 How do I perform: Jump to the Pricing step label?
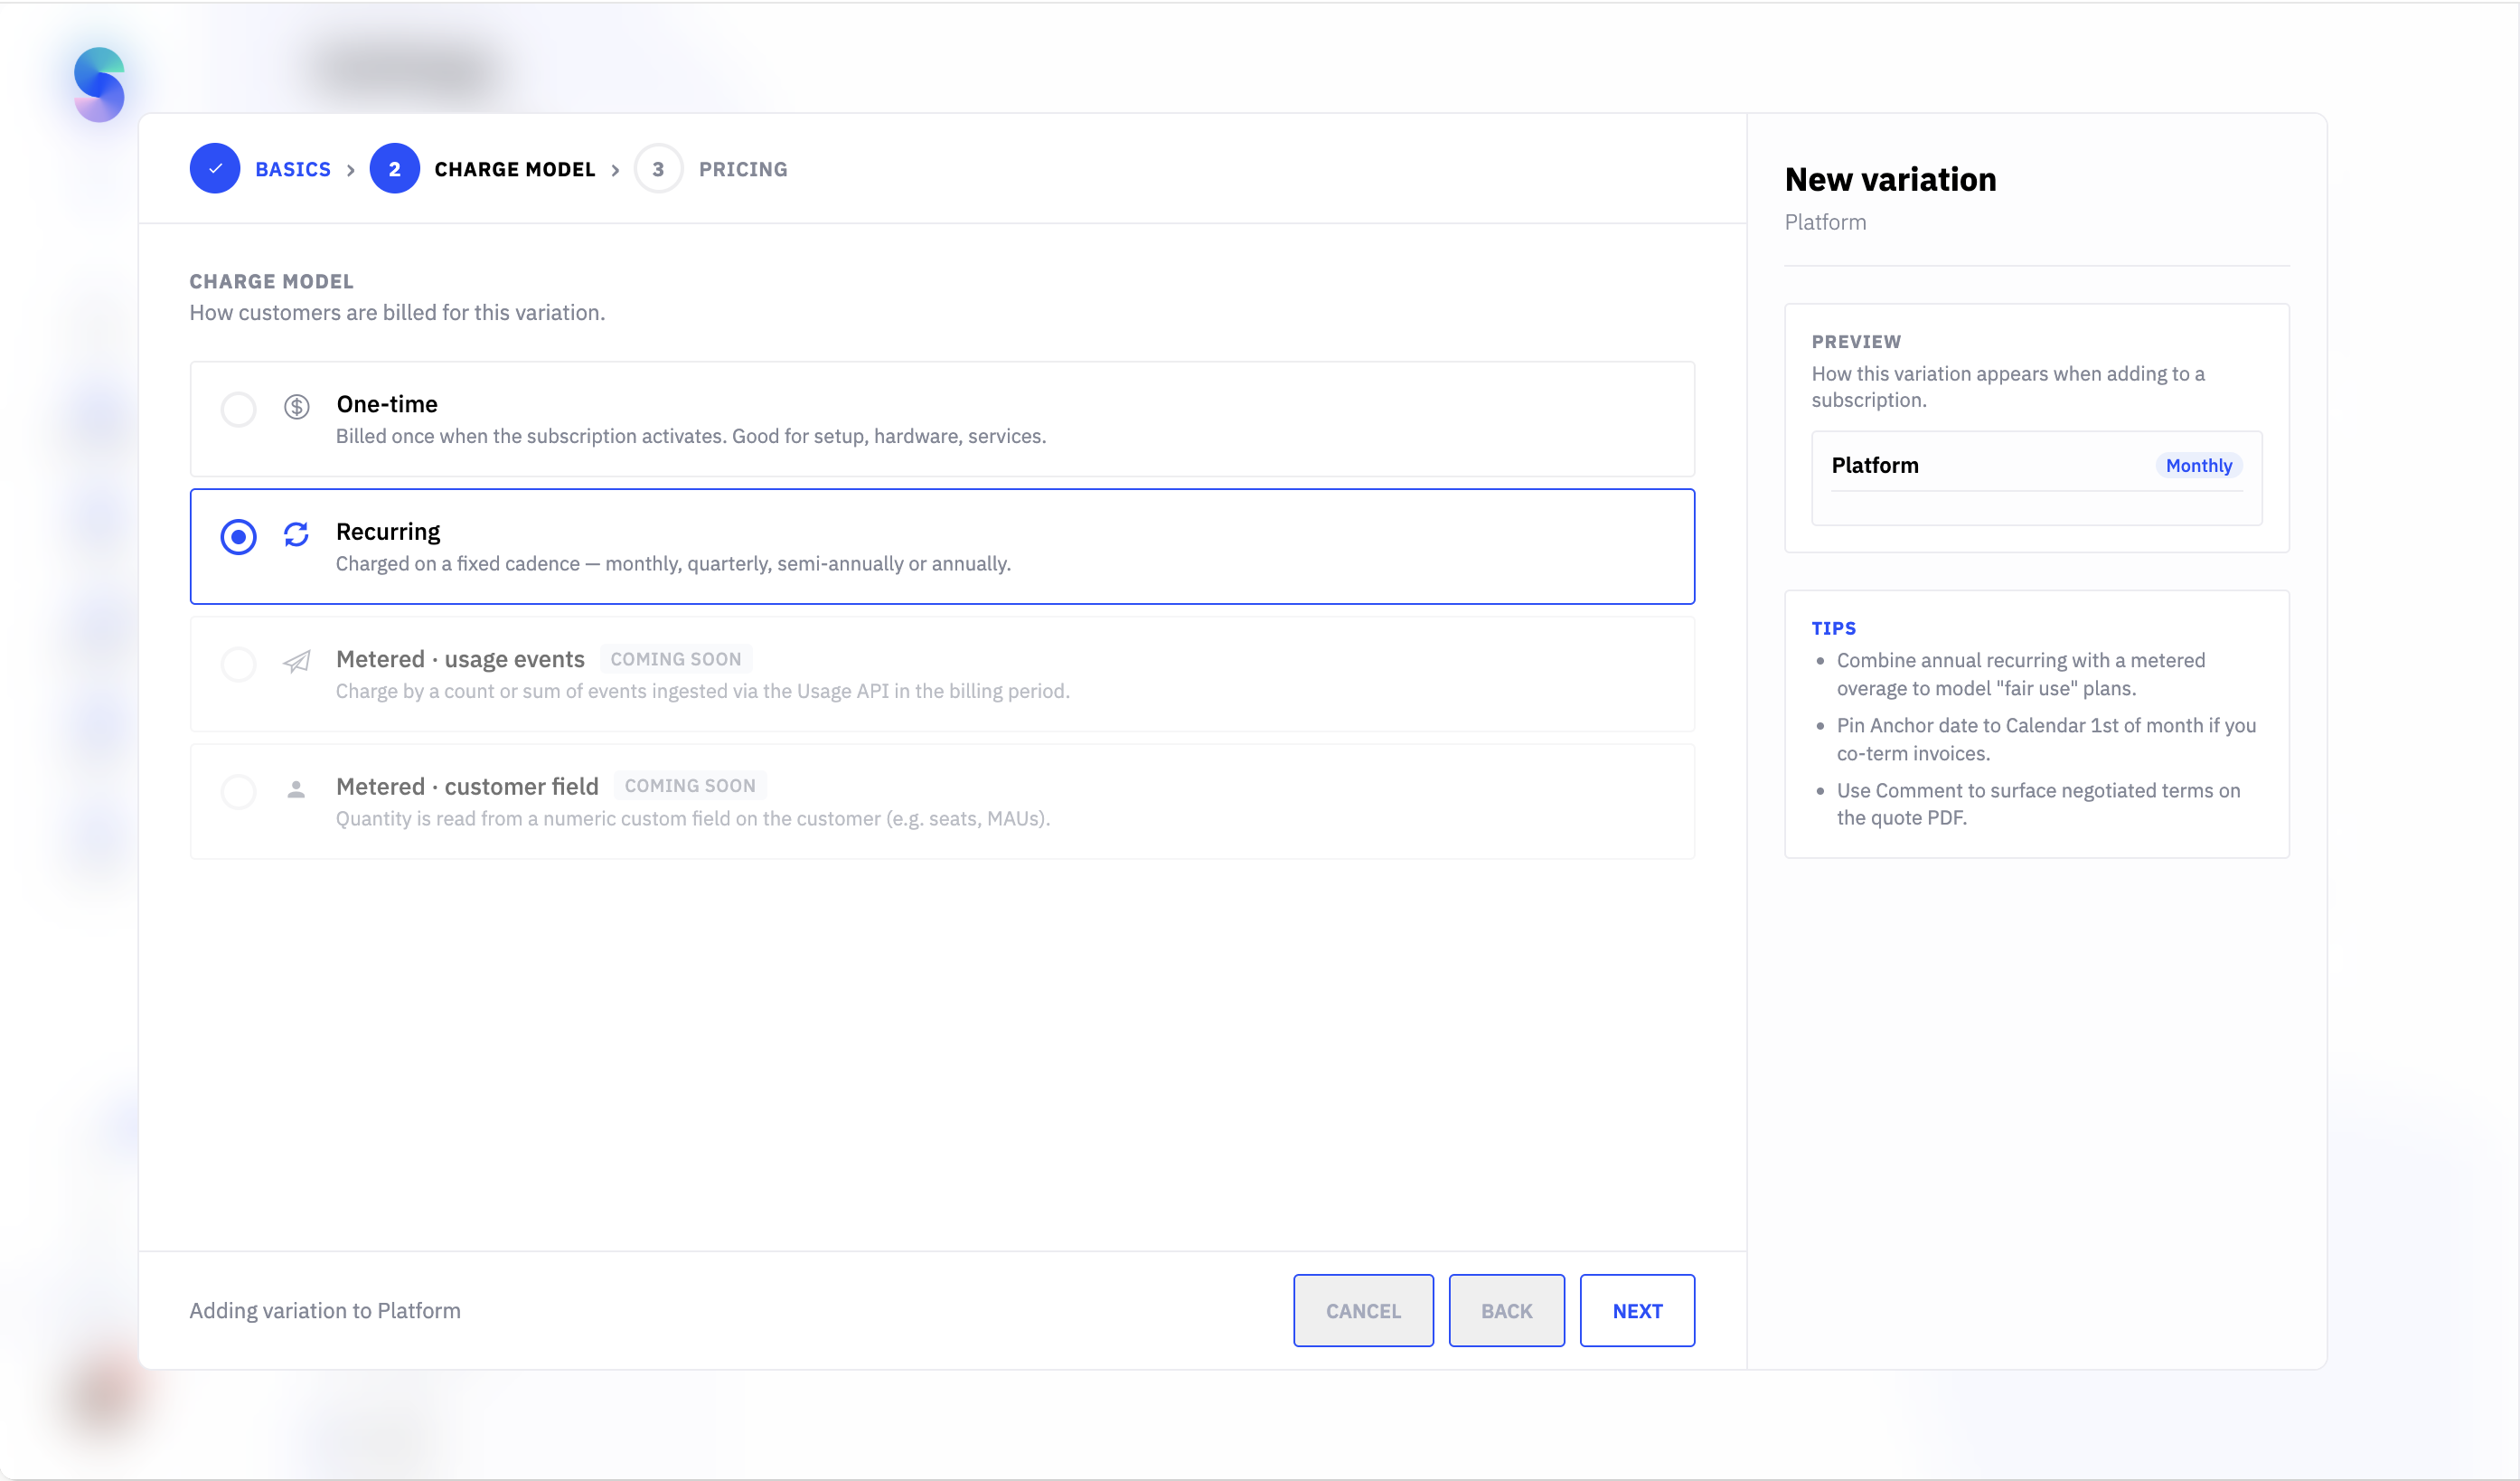(x=743, y=169)
